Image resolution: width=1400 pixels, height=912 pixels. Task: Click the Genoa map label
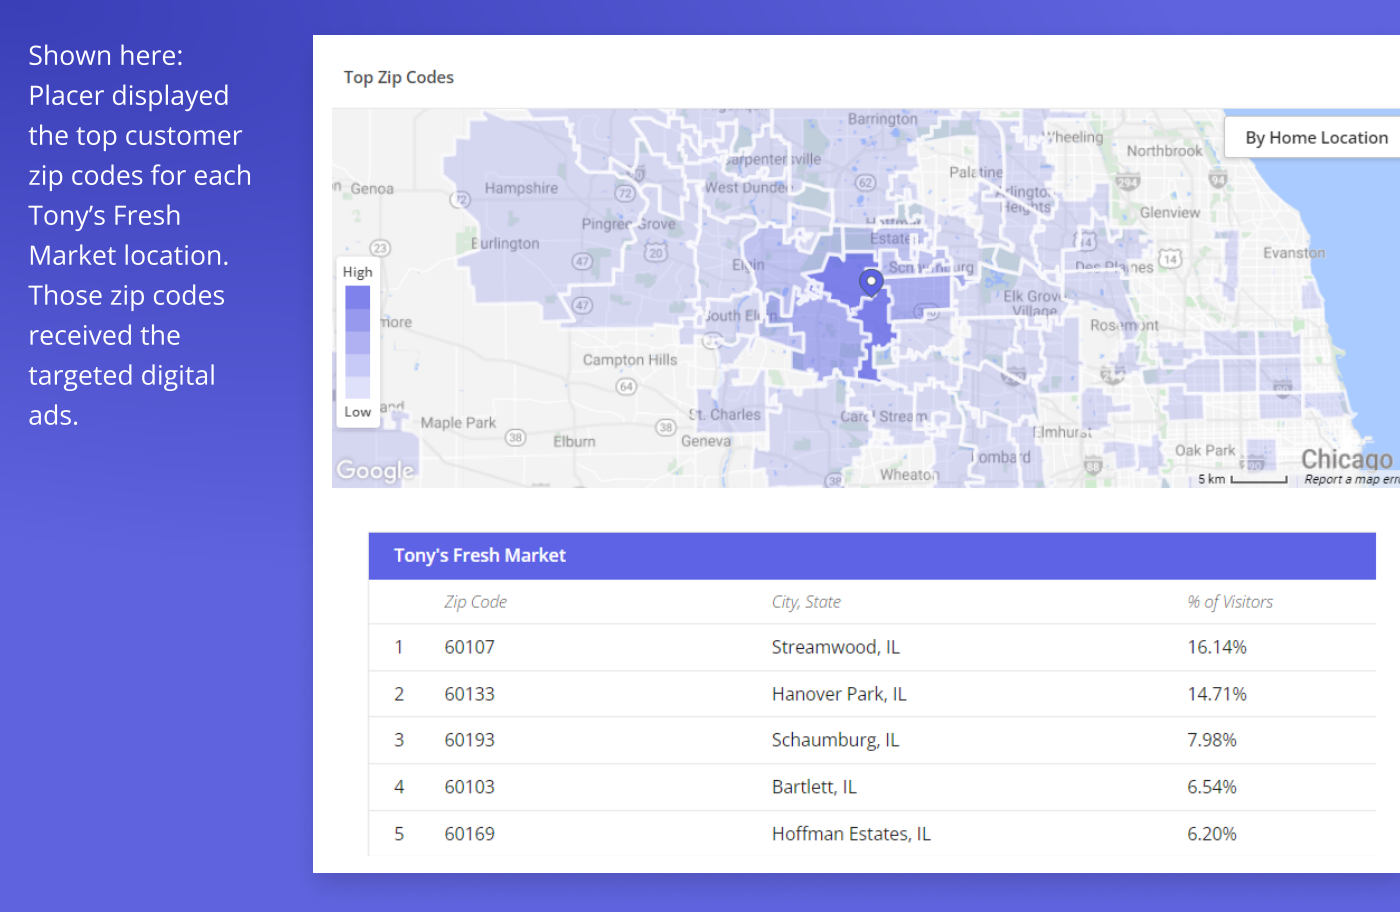372,189
